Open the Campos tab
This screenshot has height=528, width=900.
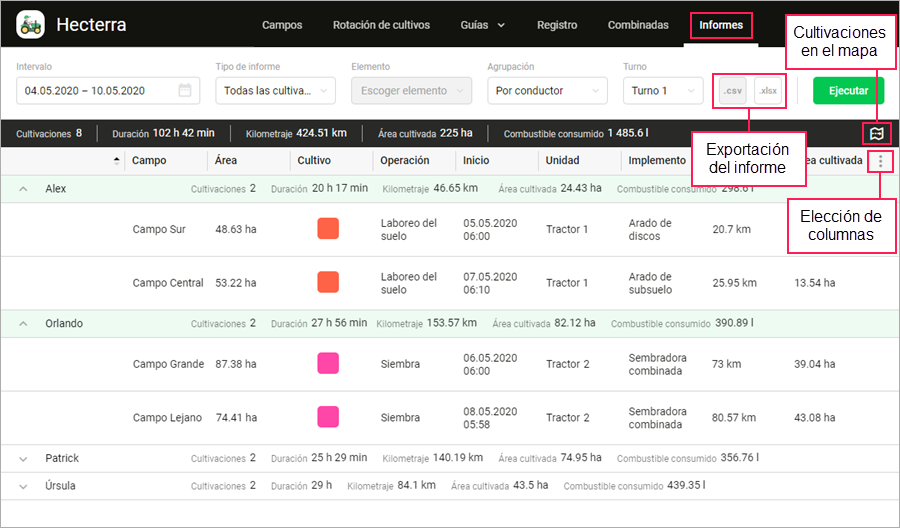[x=282, y=25]
